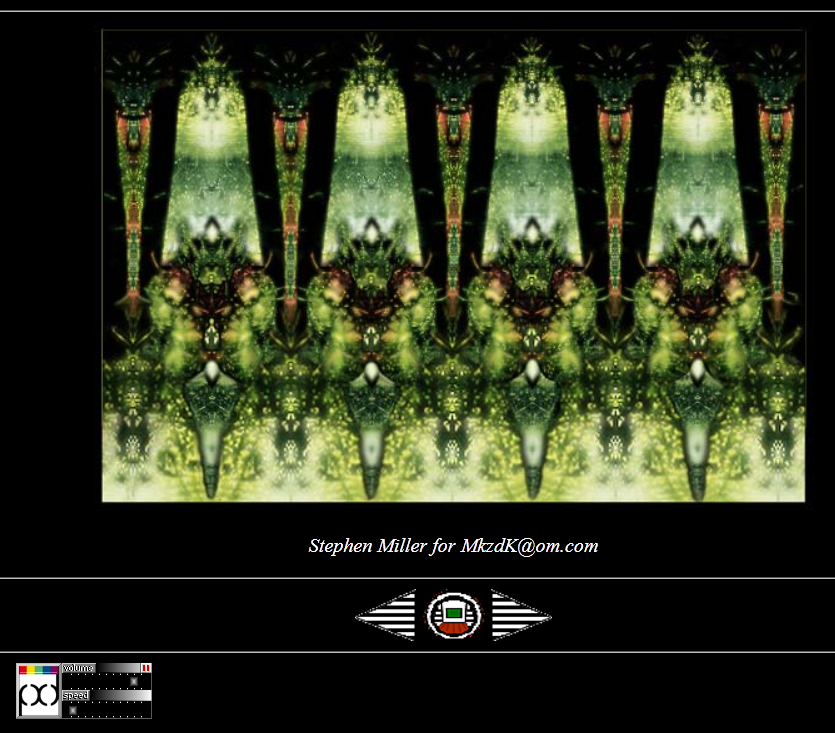Viewport: 835px width, 733px height.
Task: Click the 'volume' label in player
Action: coord(79,668)
